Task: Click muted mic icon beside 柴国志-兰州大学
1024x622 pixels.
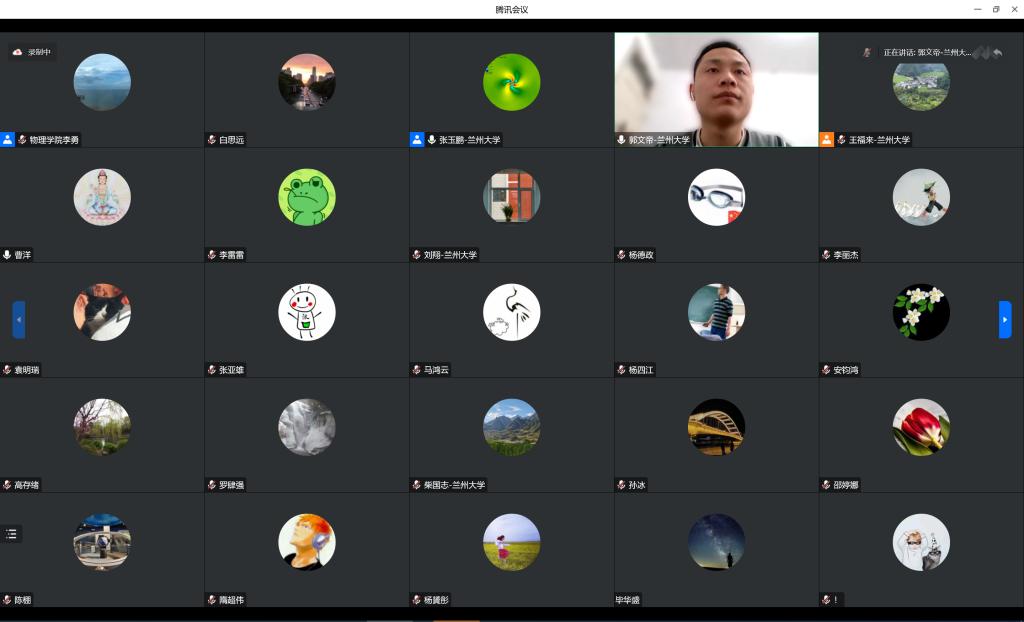Action: click(x=417, y=485)
